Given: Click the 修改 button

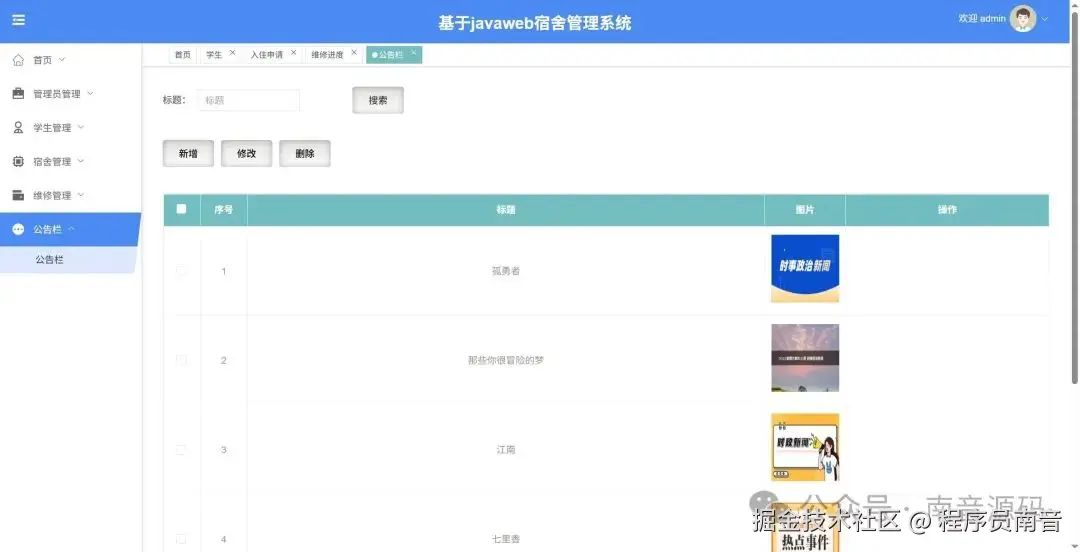Looking at the screenshot, I should (247, 154).
